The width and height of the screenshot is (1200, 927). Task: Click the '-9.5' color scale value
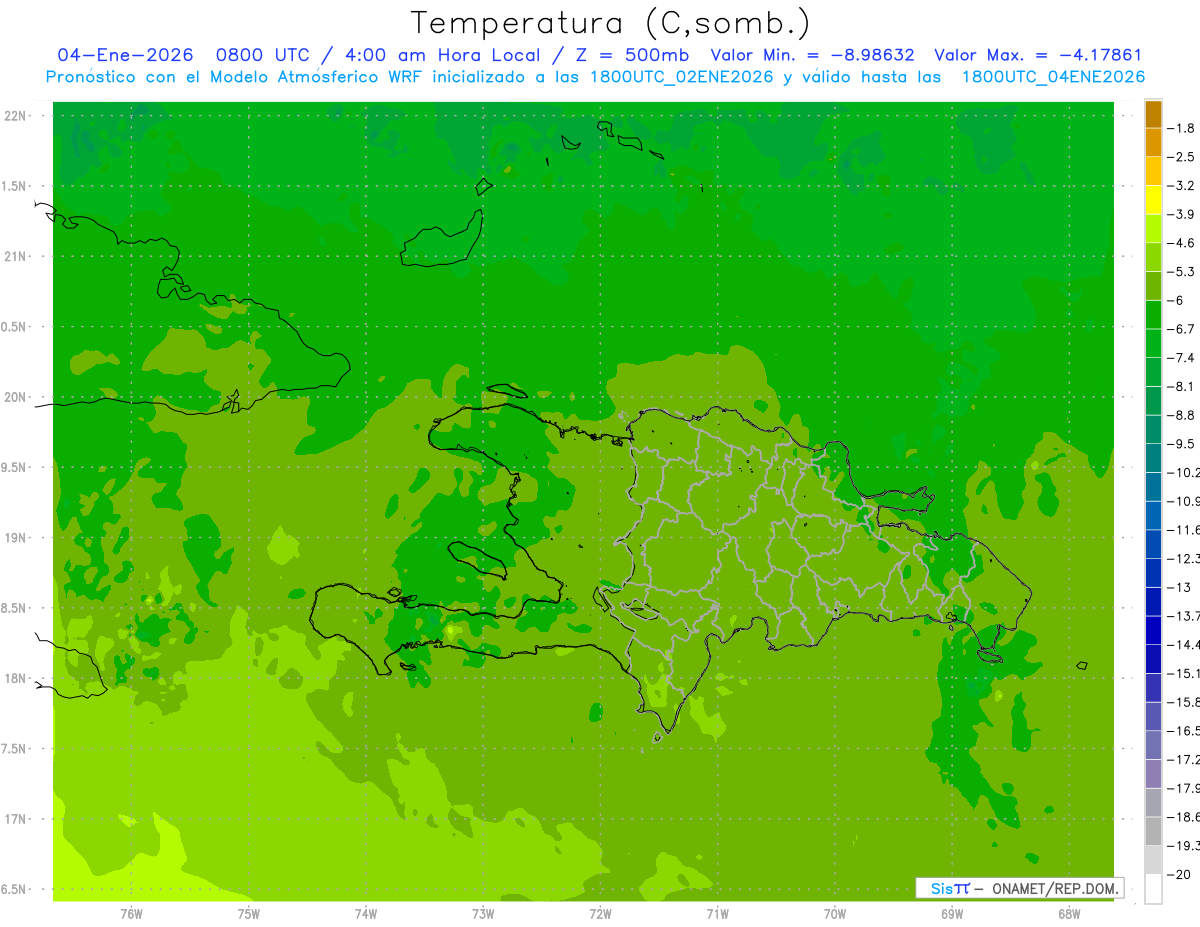(1181, 444)
